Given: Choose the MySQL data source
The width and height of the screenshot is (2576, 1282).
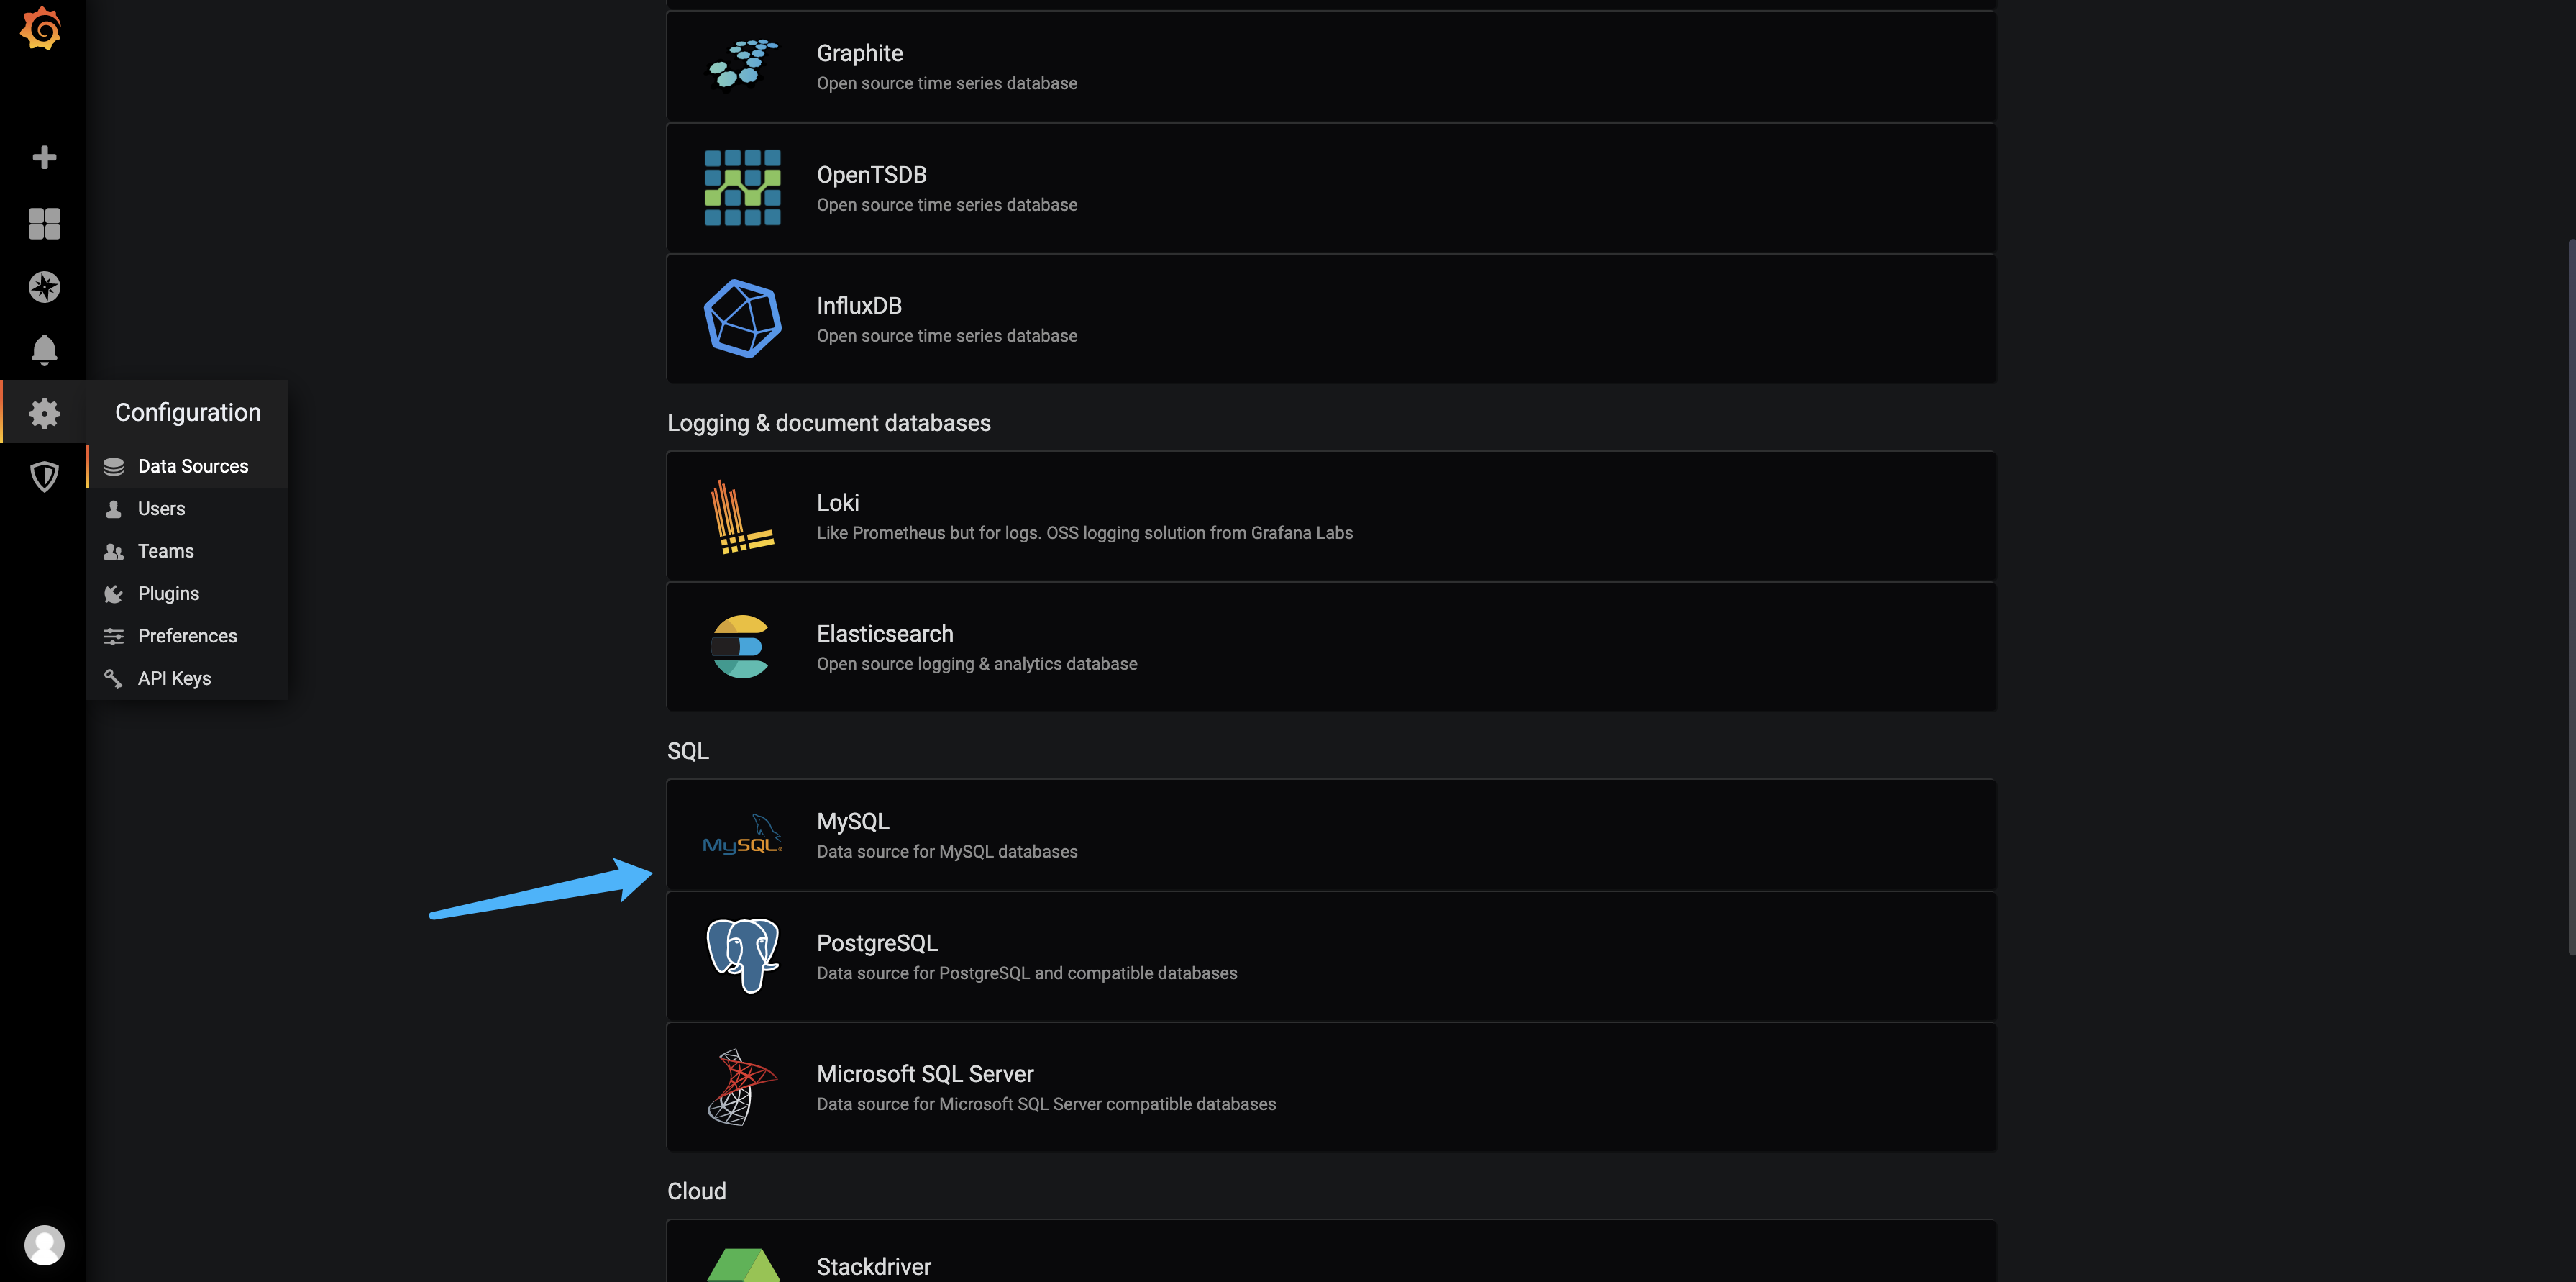Looking at the screenshot, I should (x=1330, y=835).
